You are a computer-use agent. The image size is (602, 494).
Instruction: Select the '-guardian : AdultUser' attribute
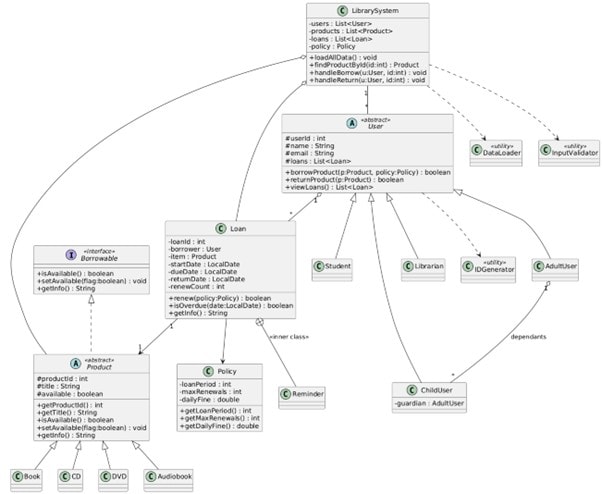[x=429, y=403]
